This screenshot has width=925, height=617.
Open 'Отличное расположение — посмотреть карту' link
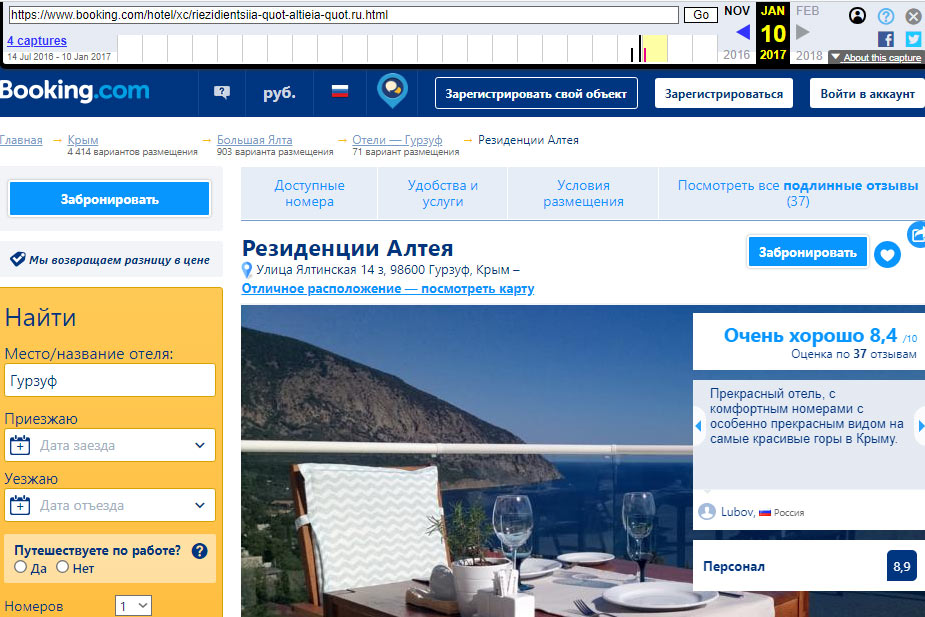pyautogui.click(x=388, y=289)
